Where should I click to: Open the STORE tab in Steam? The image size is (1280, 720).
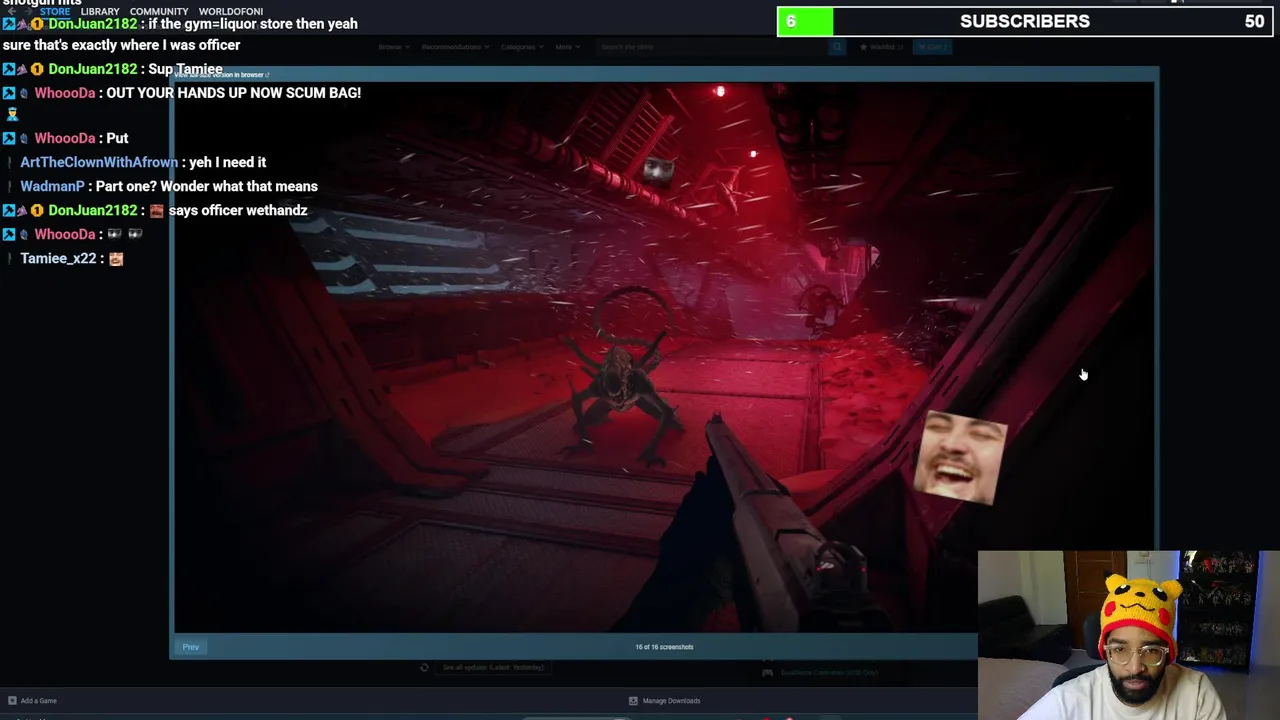coord(55,12)
